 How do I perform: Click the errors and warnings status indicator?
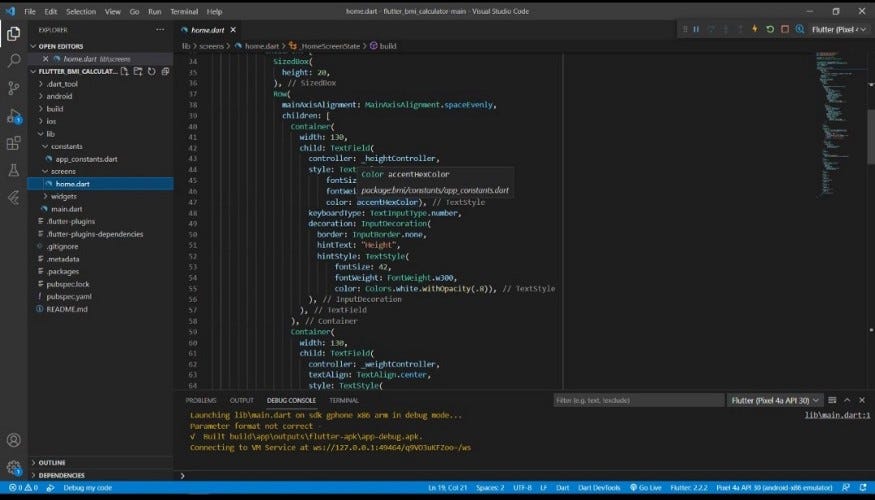tap(23, 488)
